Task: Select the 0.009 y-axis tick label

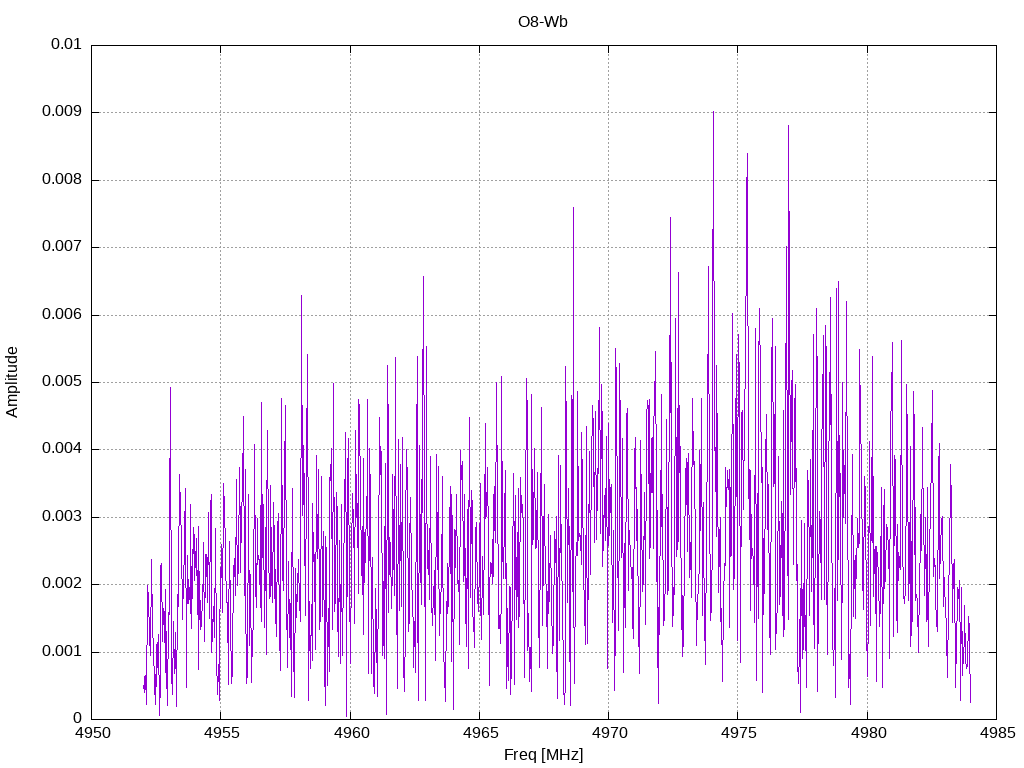Action: (x=62, y=112)
